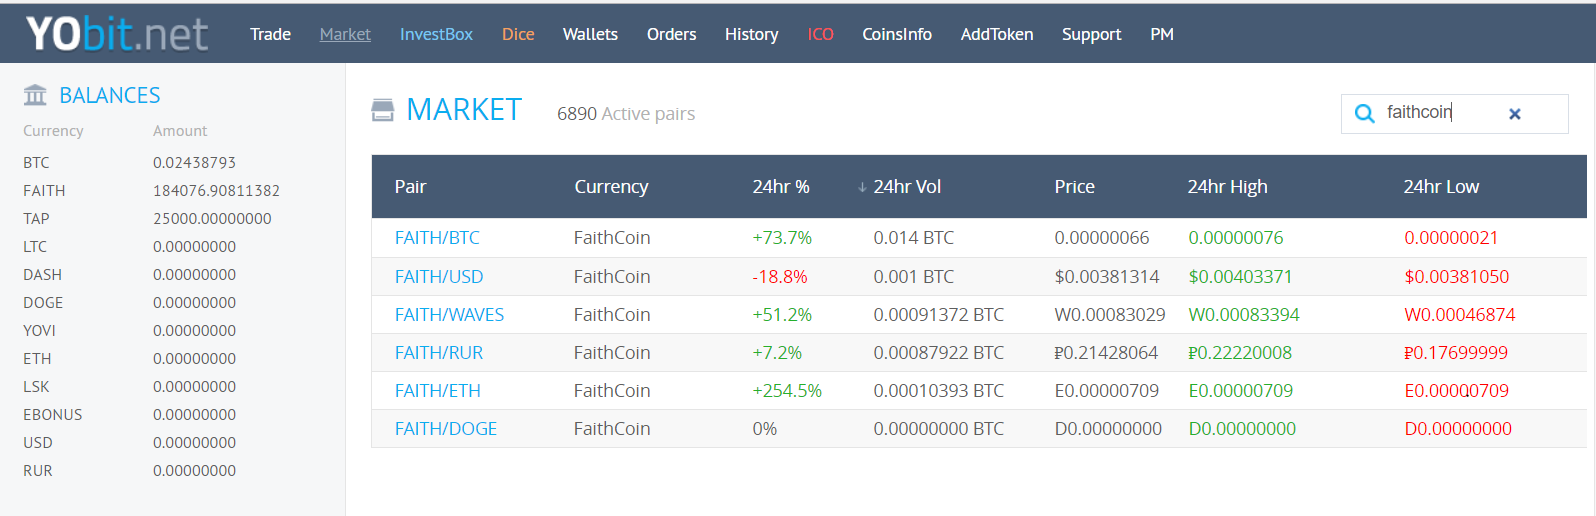Sort by the 24hr Vol arrow
Viewport: 1596px width, 516px height.
pyautogui.click(x=862, y=187)
